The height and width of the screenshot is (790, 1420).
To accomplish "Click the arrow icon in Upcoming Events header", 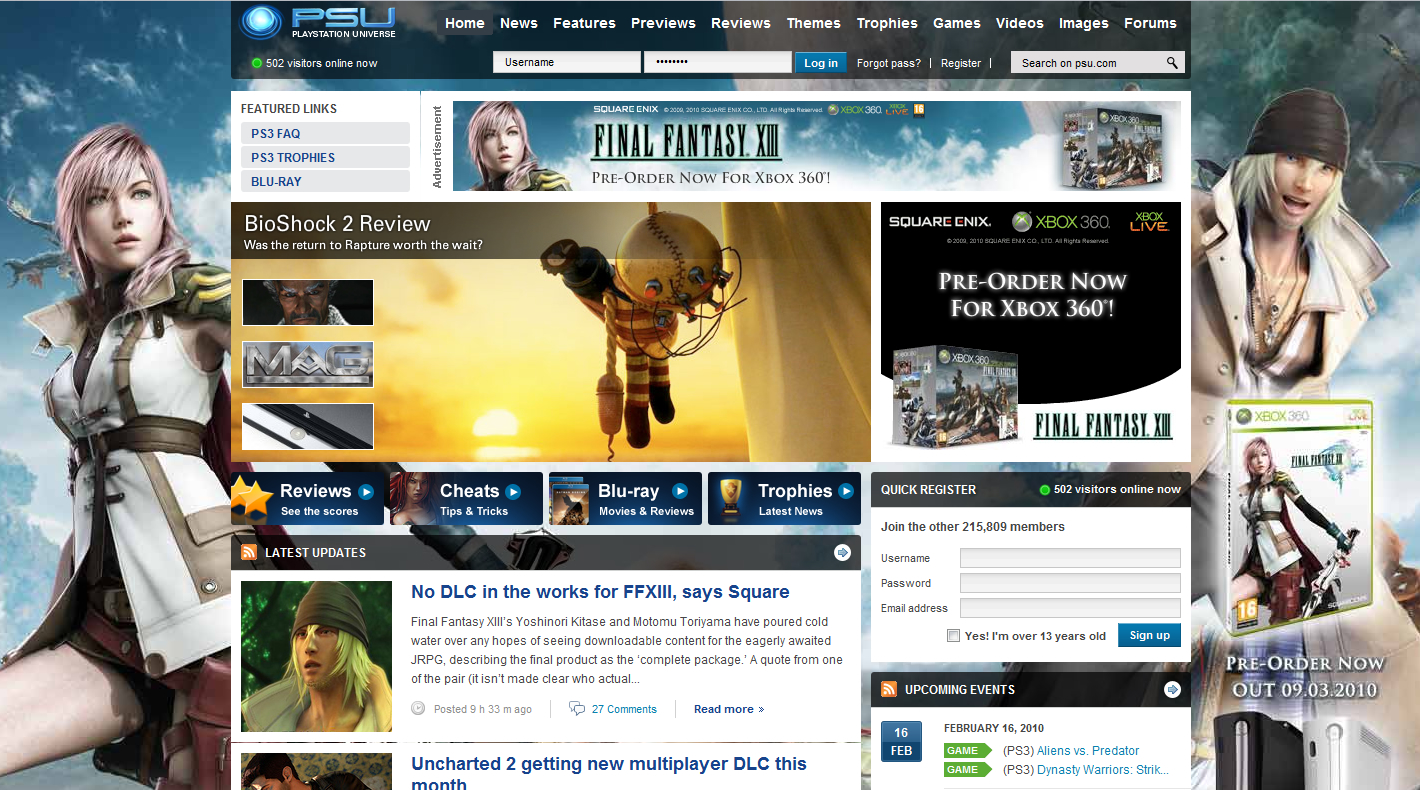I will [1173, 689].
